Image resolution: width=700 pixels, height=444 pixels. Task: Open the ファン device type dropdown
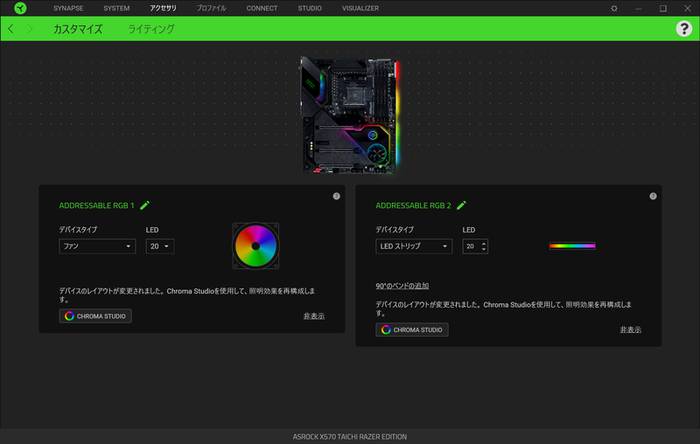pyautogui.click(x=97, y=246)
